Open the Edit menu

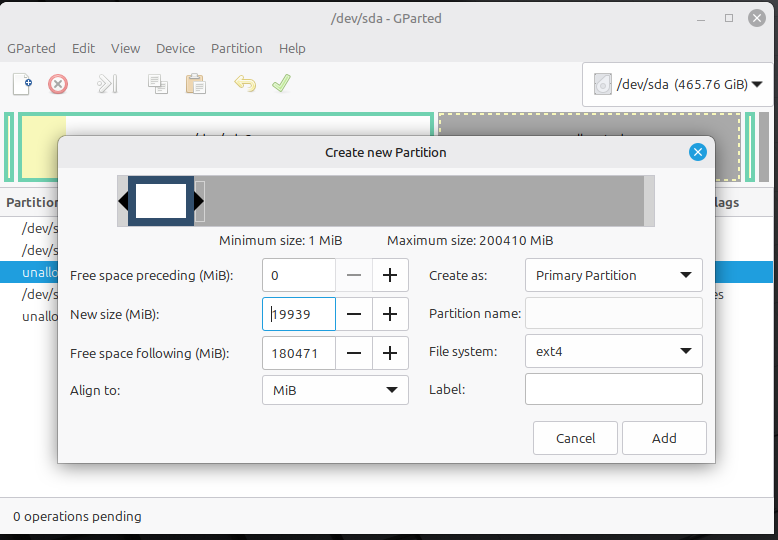83,49
